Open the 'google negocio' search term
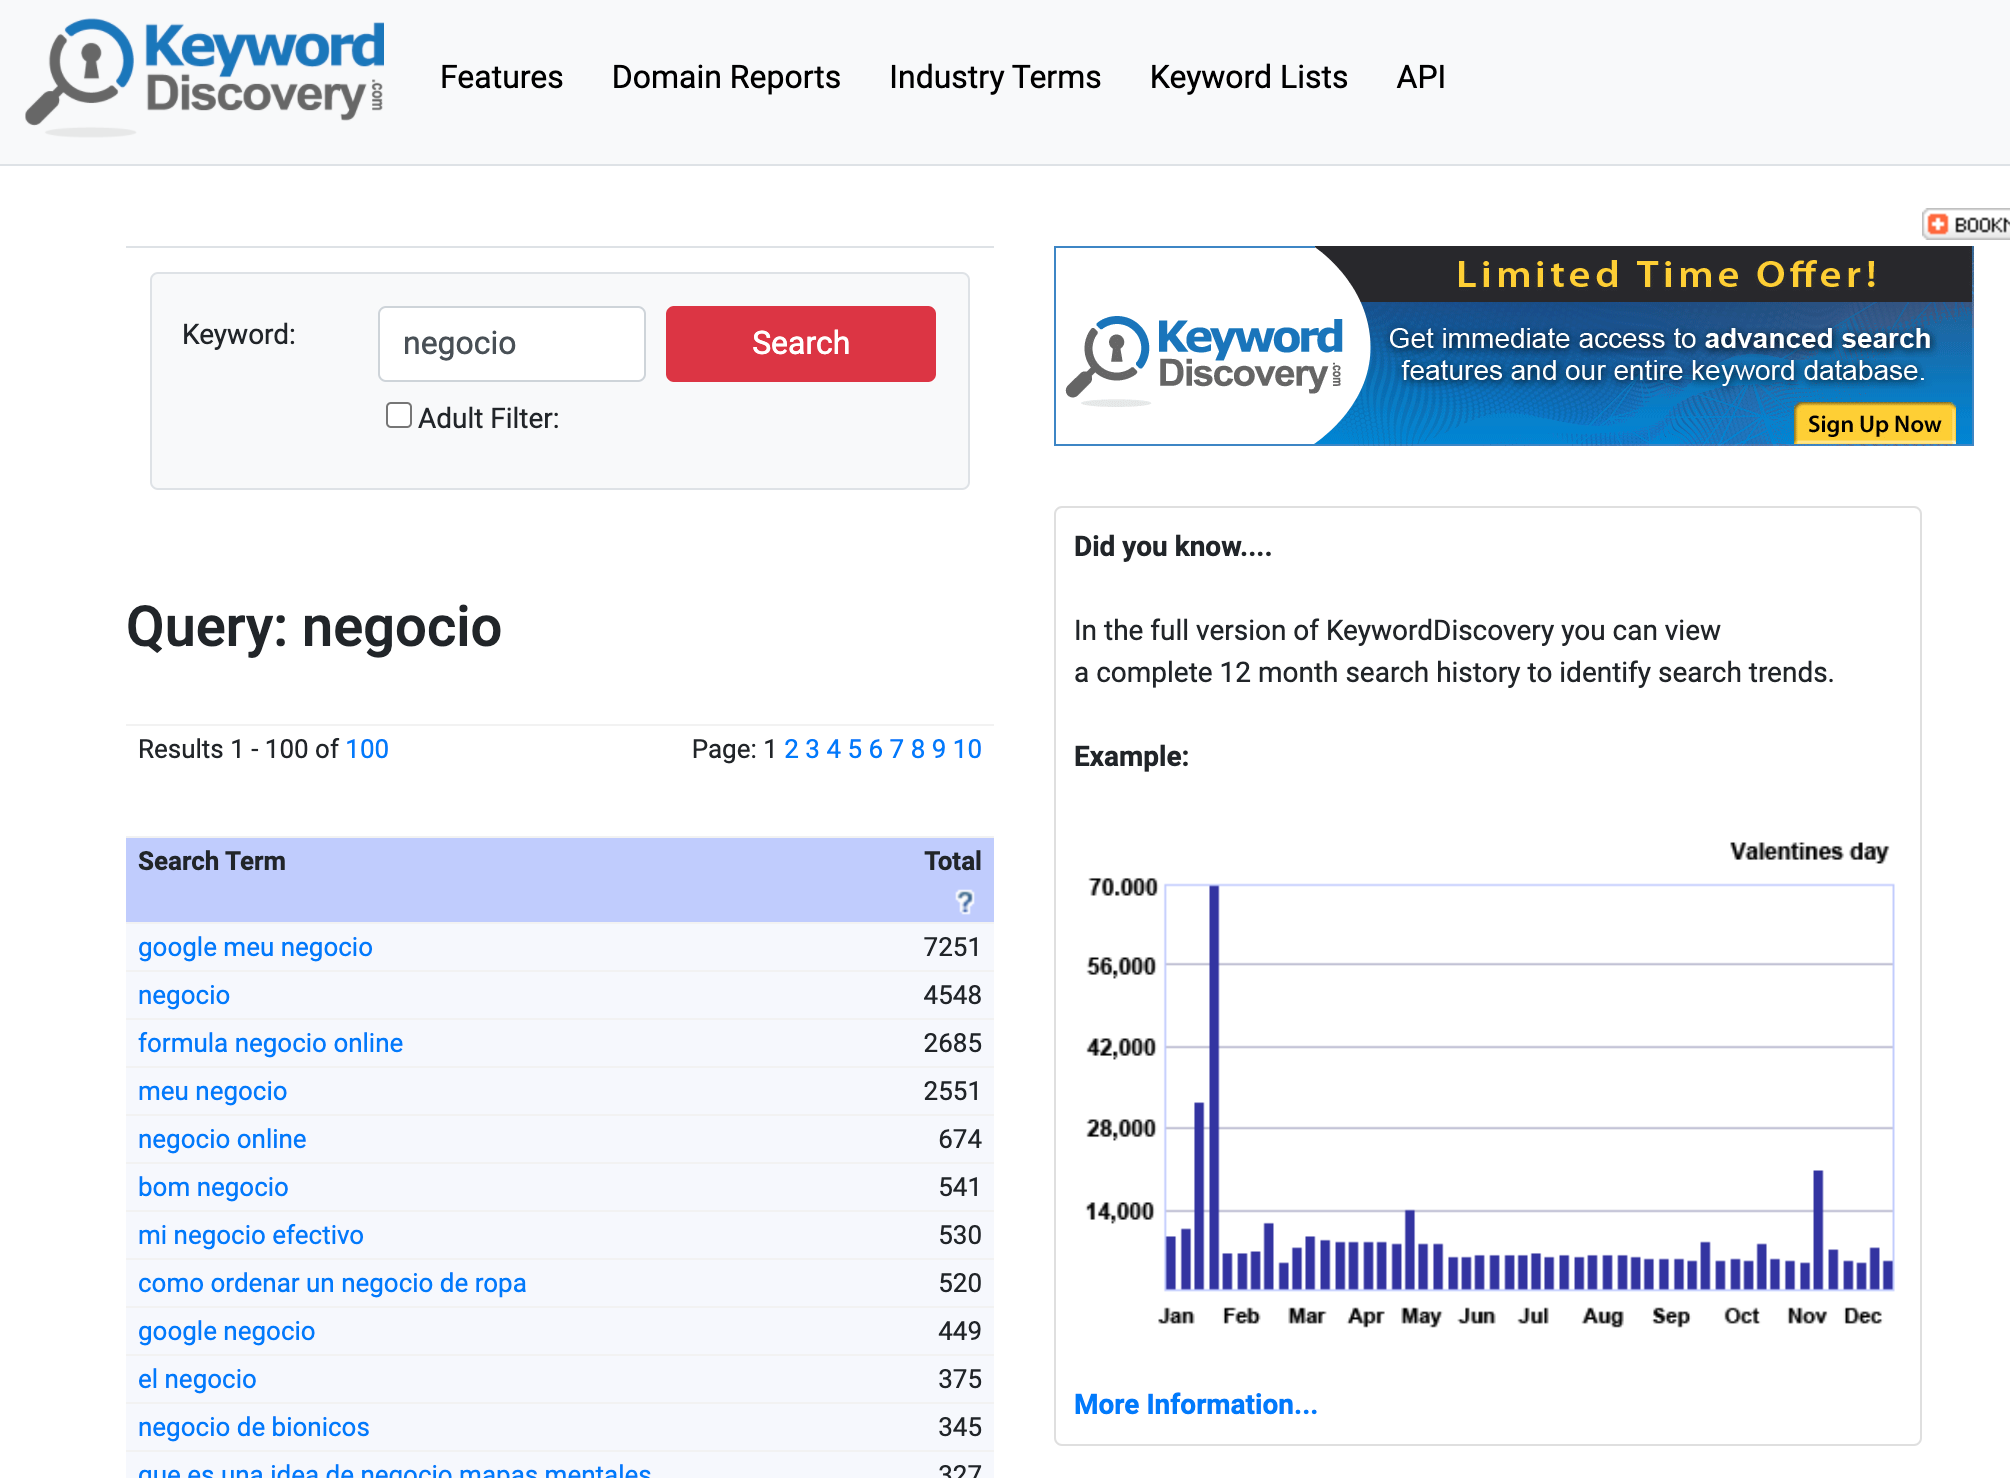Viewport: 2010px width, 1478px height. click(226, 1331)
